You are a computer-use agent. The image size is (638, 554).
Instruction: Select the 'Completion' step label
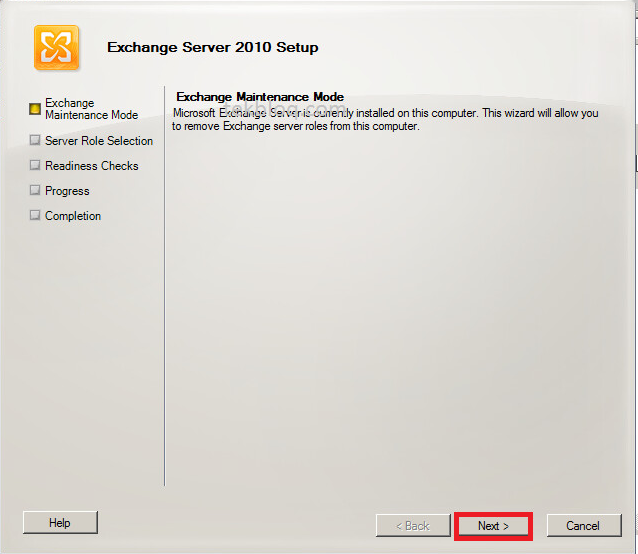tap(73, 216)
